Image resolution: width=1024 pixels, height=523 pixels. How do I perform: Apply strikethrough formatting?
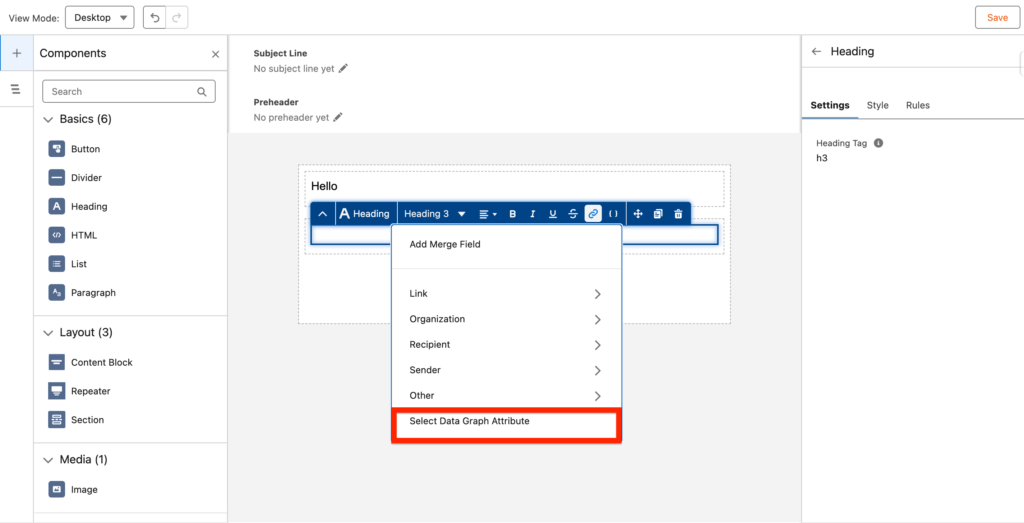573,214
